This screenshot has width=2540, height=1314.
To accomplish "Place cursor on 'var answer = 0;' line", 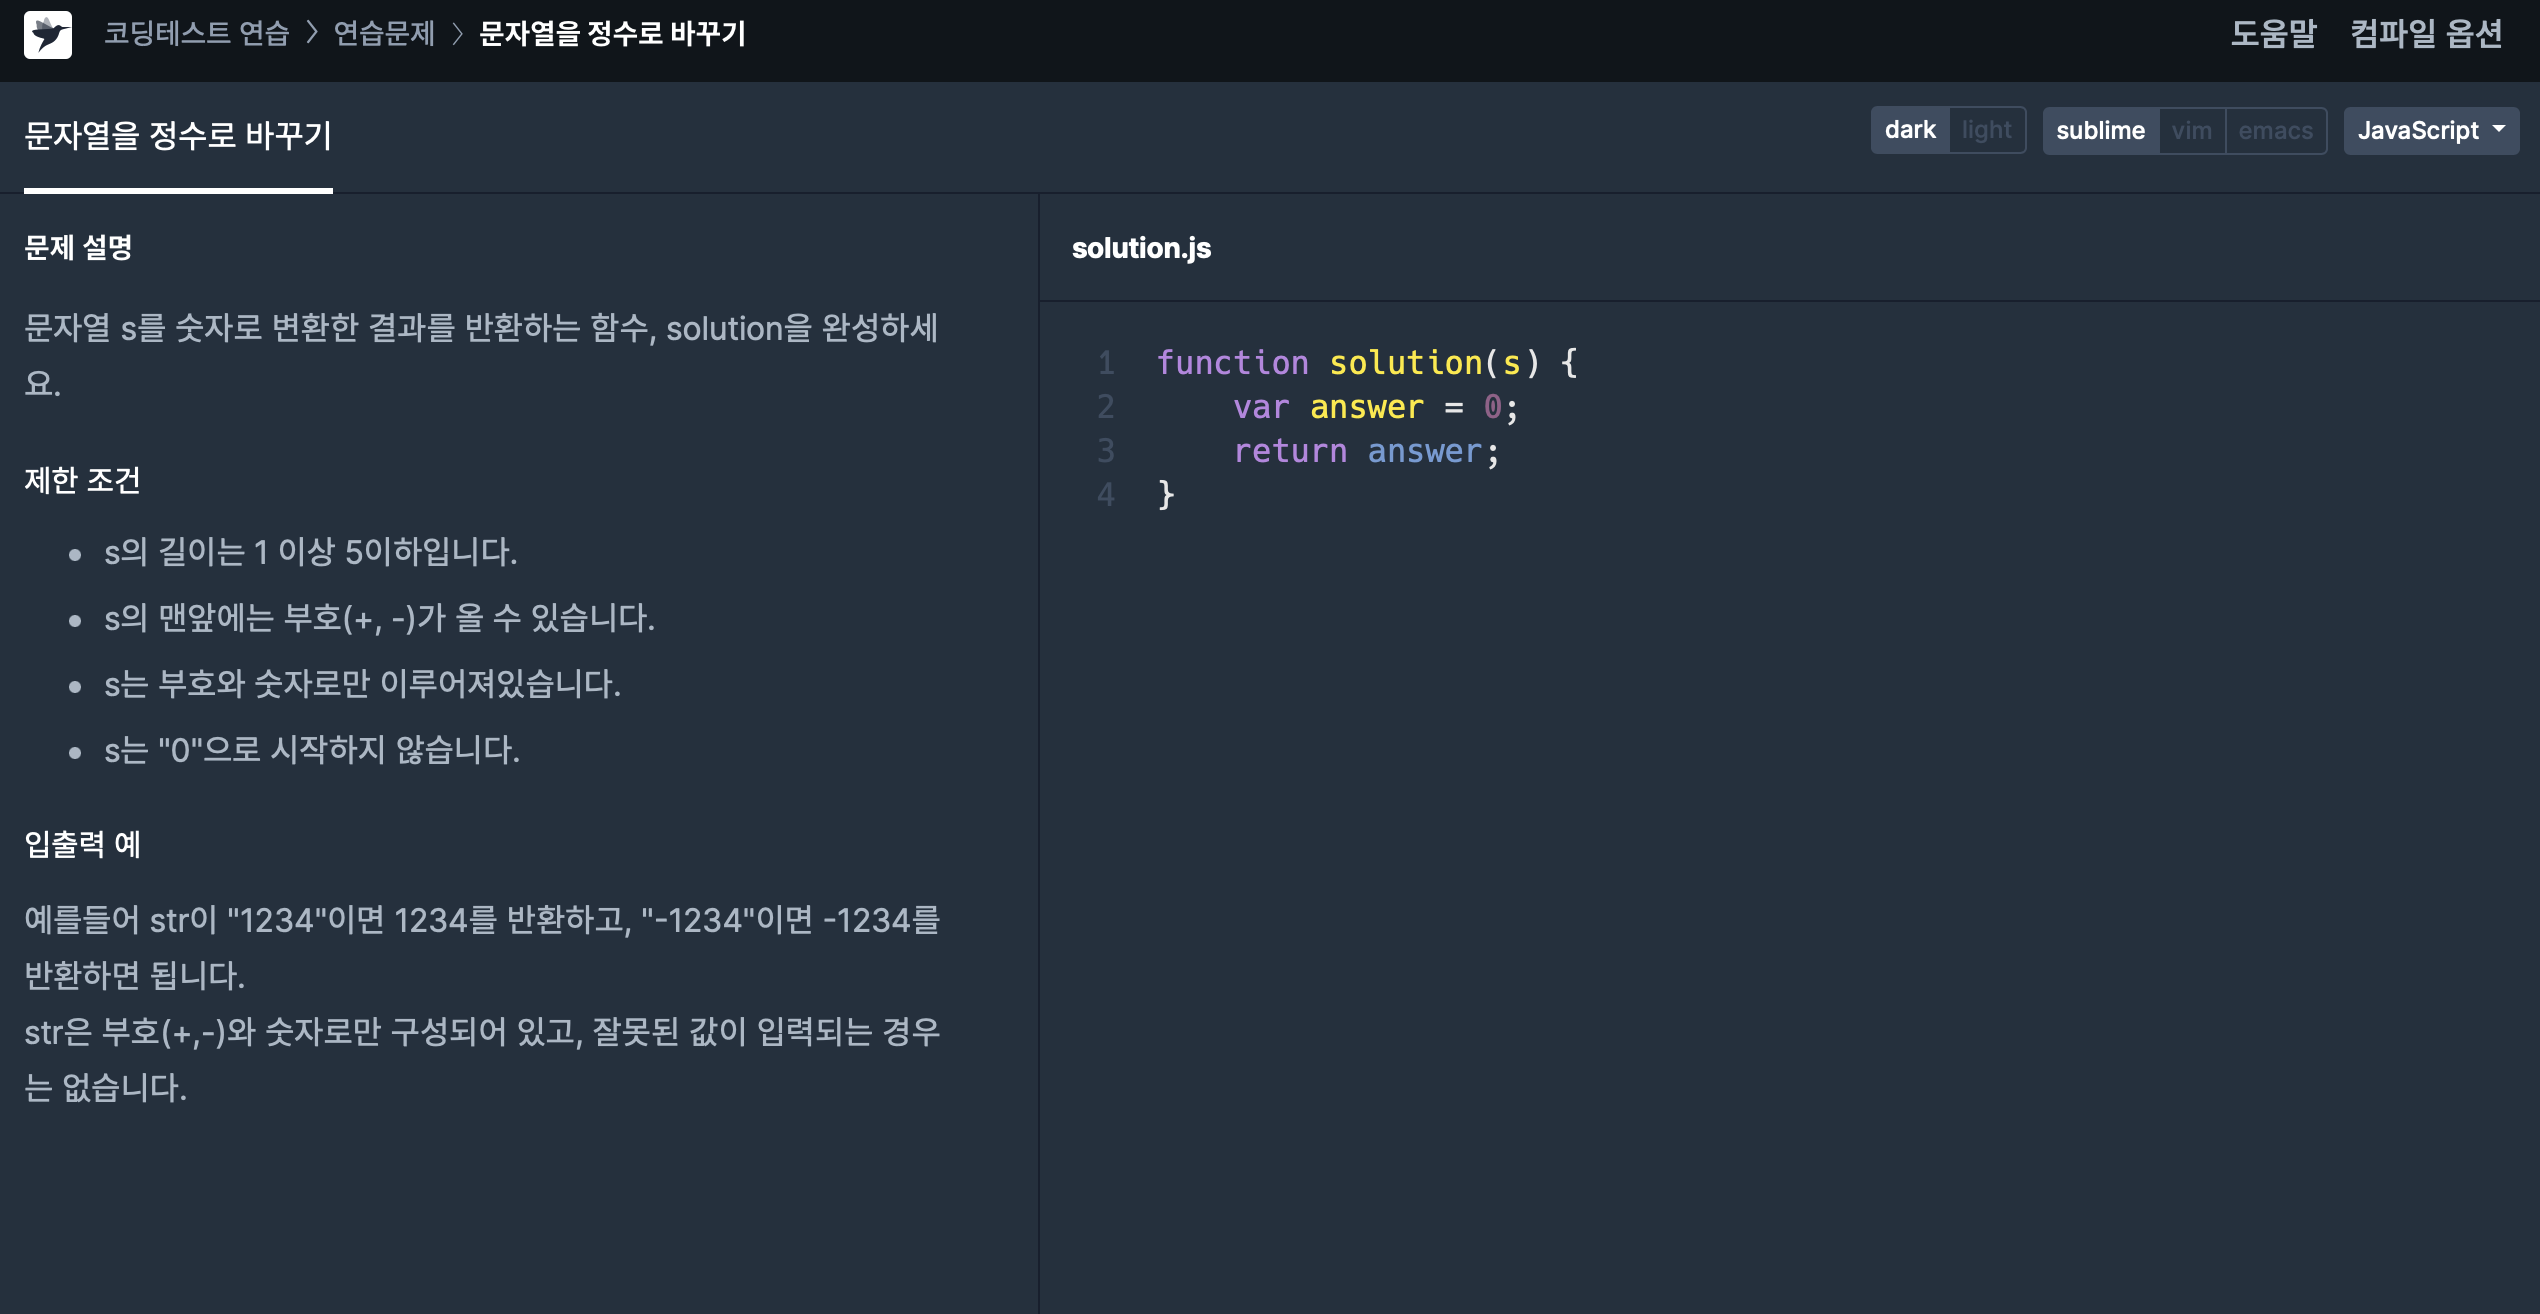I will click(1375, 407).
